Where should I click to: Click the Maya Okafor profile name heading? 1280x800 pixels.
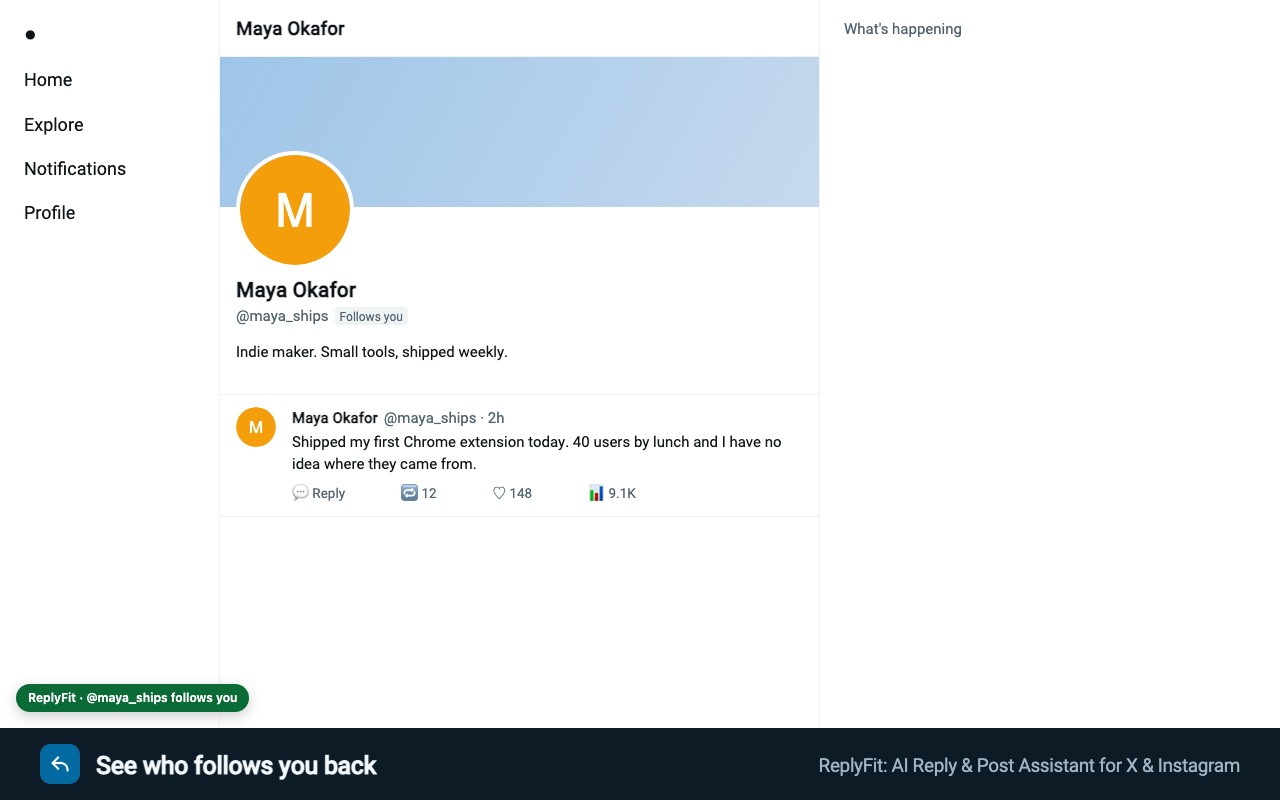point(296,290)
